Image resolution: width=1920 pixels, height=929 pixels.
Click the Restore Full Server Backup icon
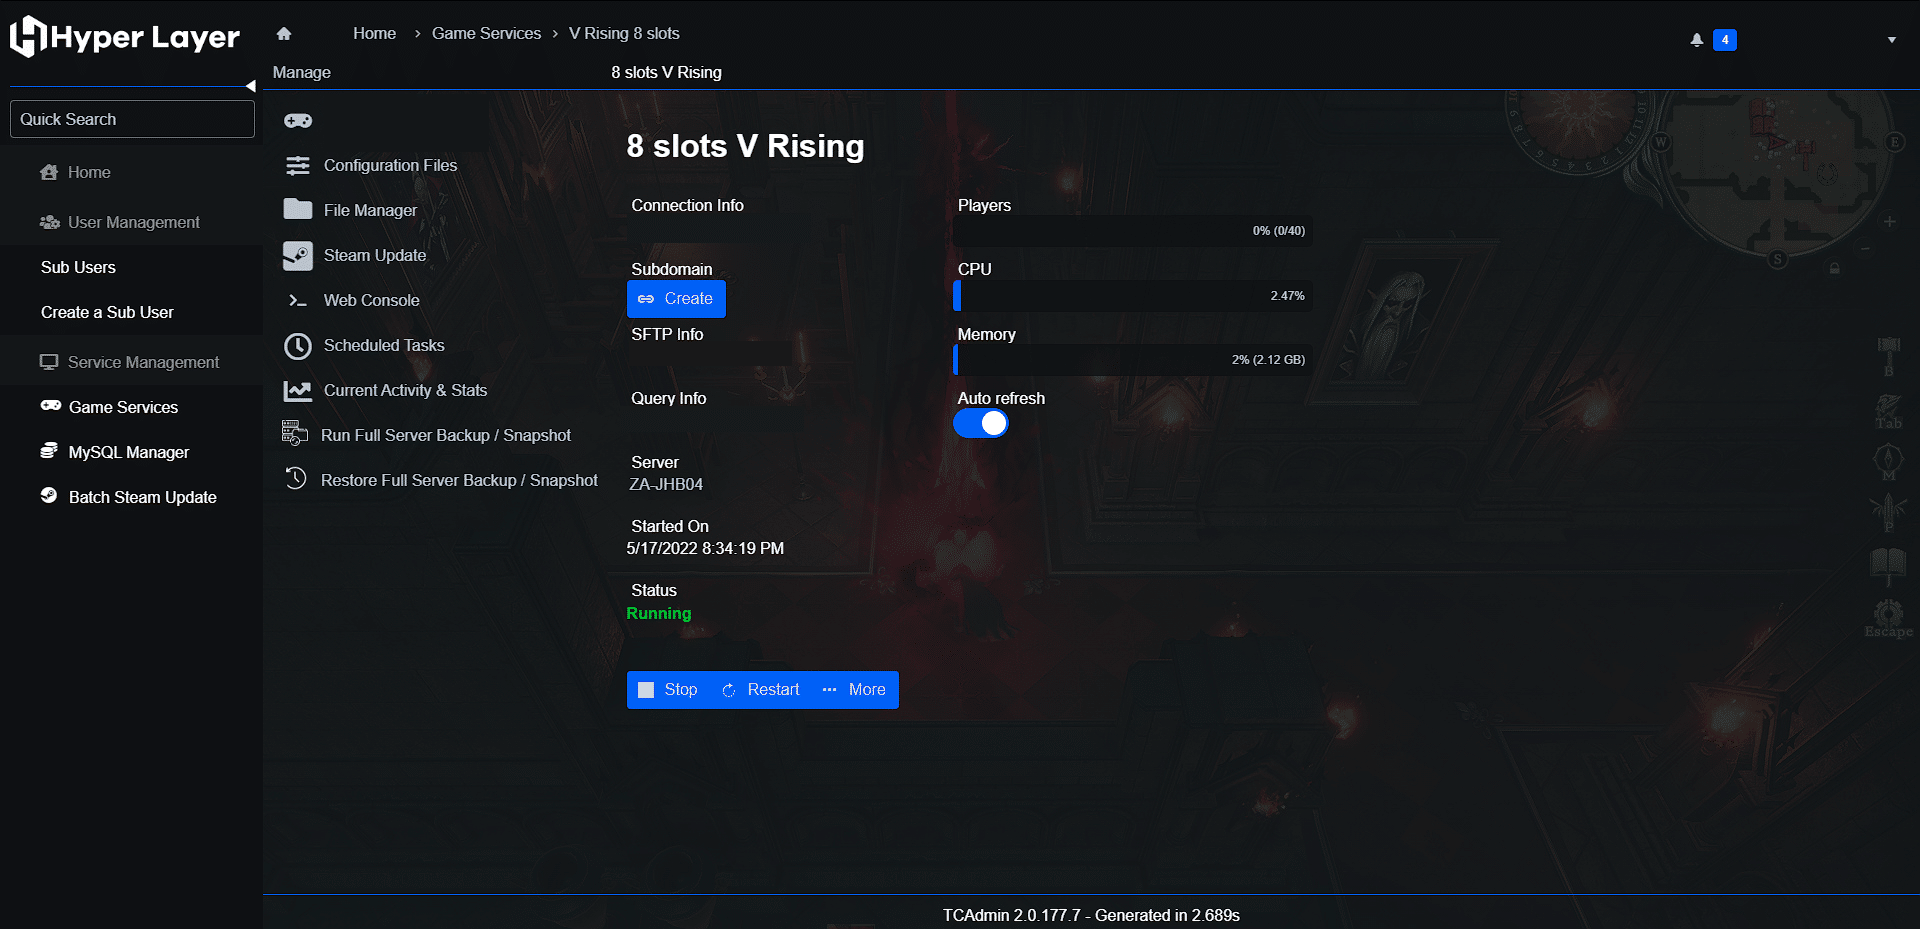(x=296, y=478)
